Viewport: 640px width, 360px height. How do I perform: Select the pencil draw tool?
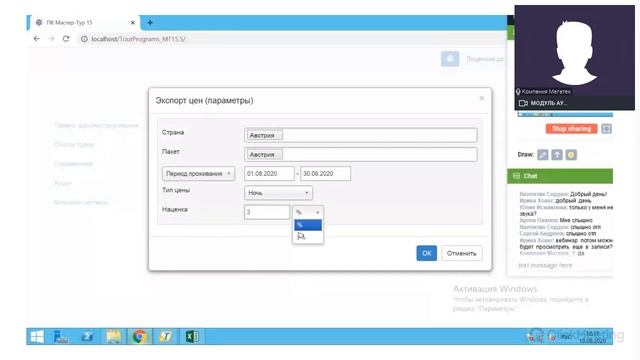(x=542, y=155)
